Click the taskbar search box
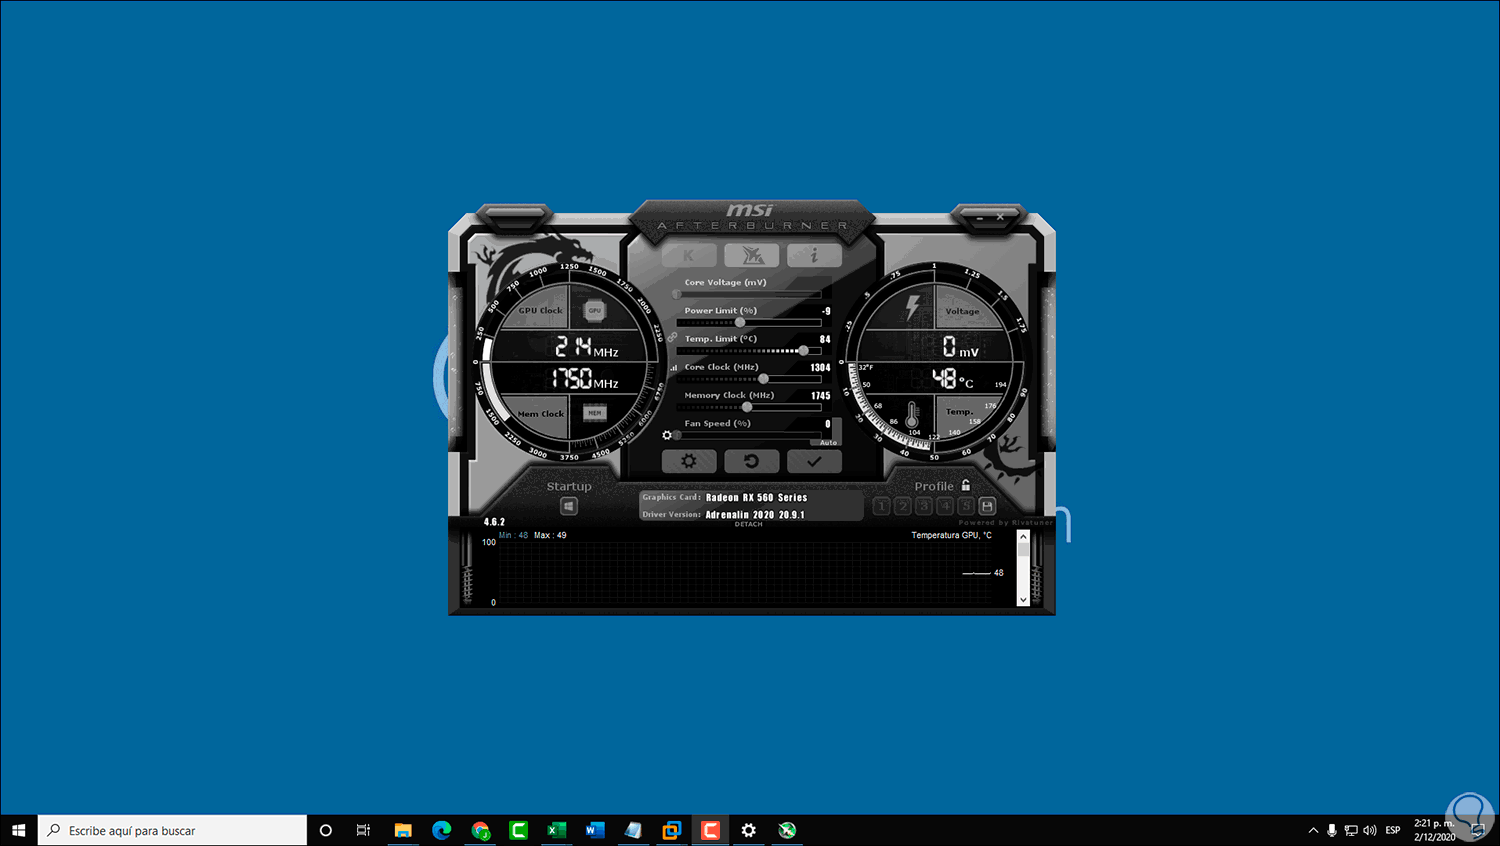1500x846 pixels. [x=172, y=830]
